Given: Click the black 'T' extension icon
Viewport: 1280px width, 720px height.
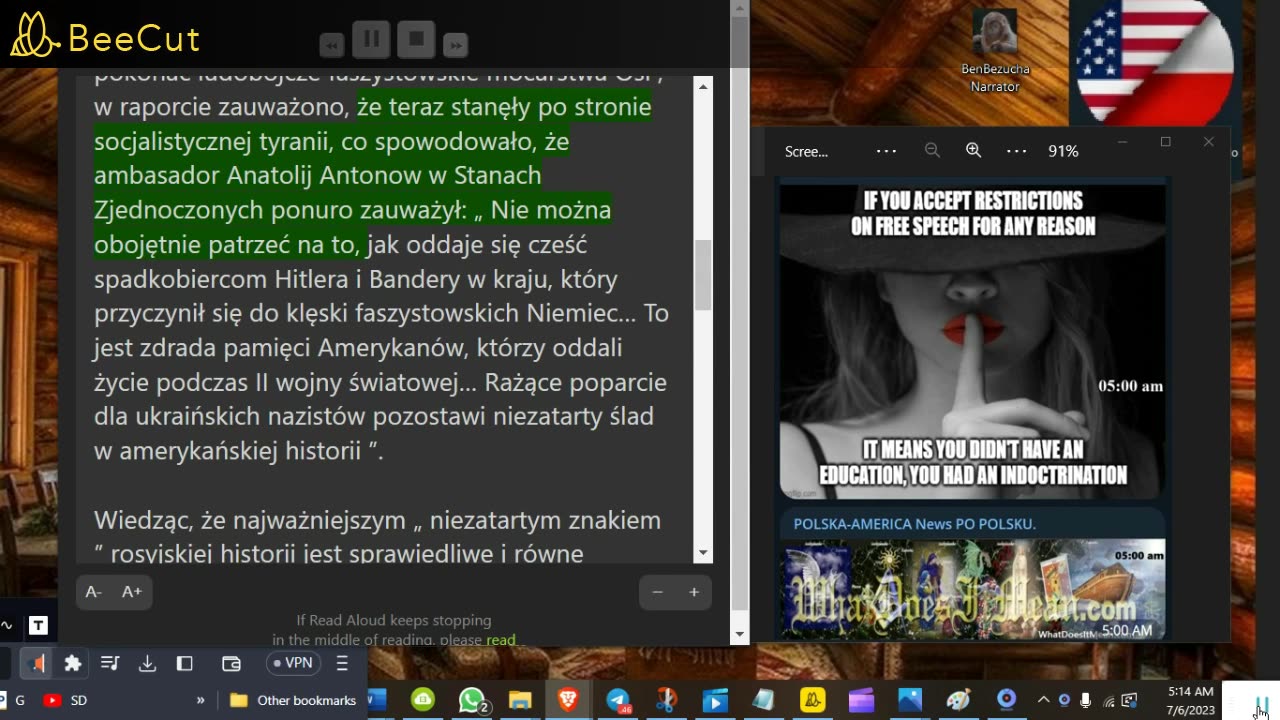Looking at the screenshot, I should 38,626.
